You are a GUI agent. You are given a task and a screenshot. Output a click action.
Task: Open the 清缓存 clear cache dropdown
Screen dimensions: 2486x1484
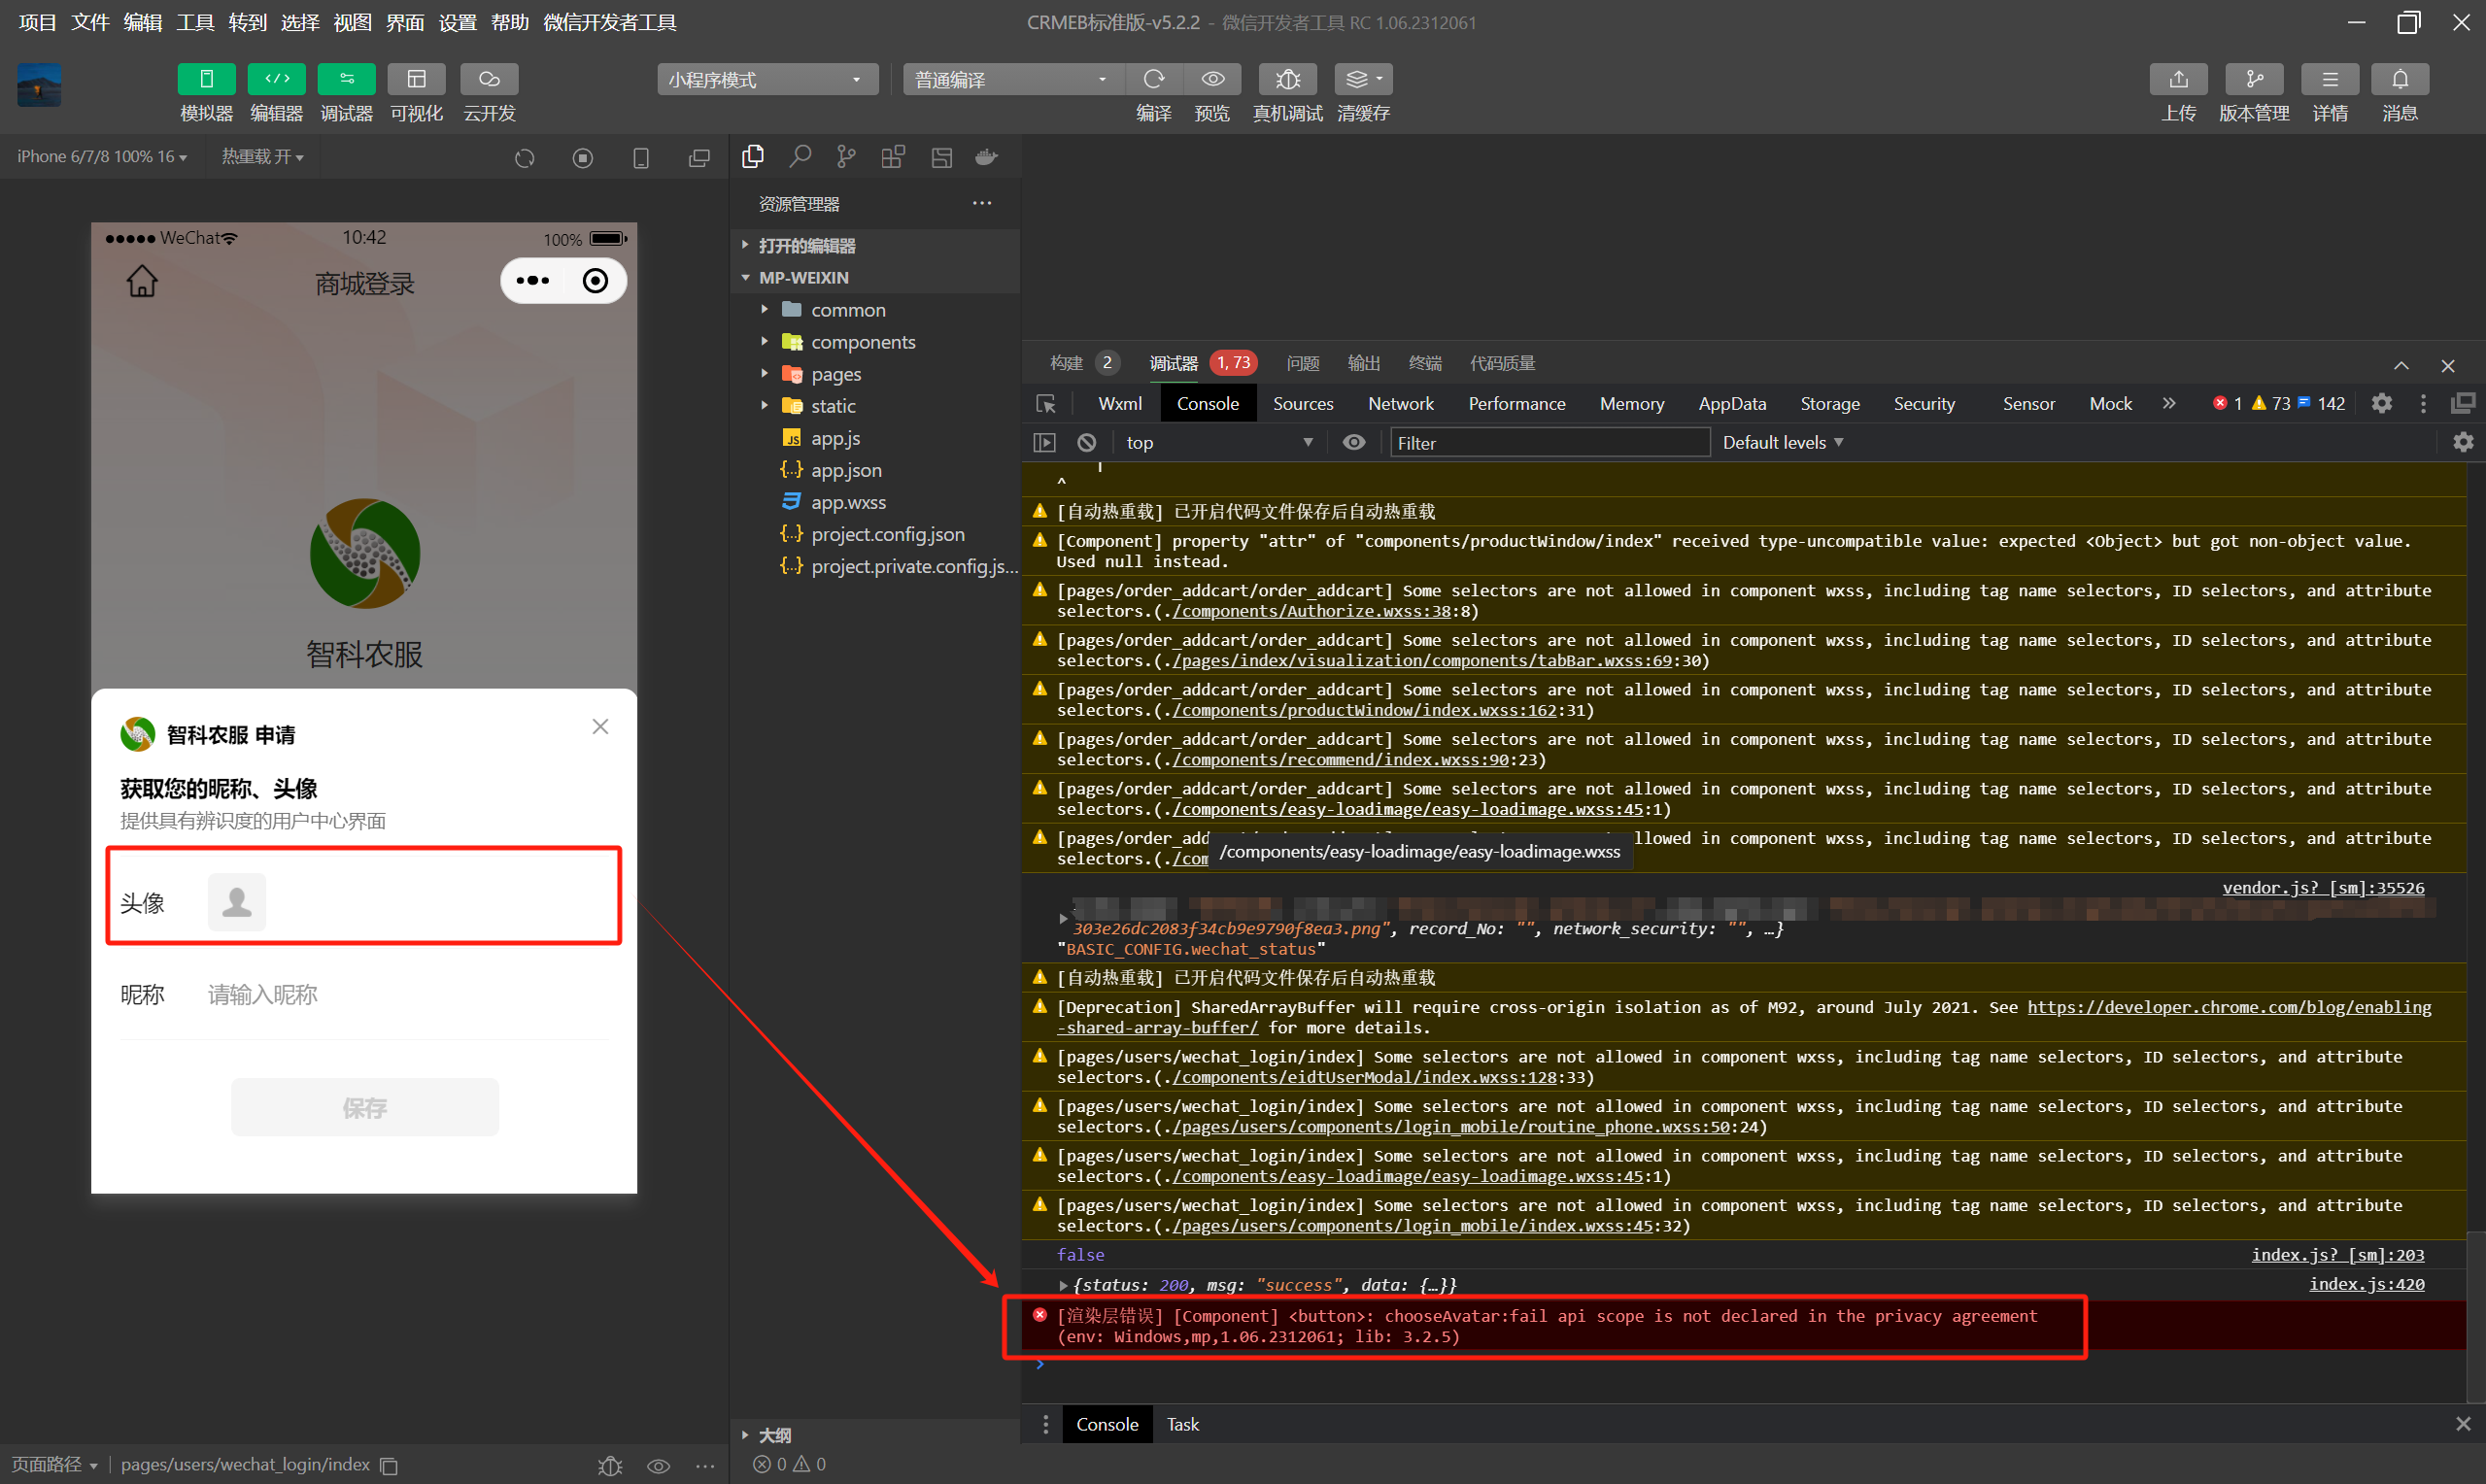pos(1363,79)
